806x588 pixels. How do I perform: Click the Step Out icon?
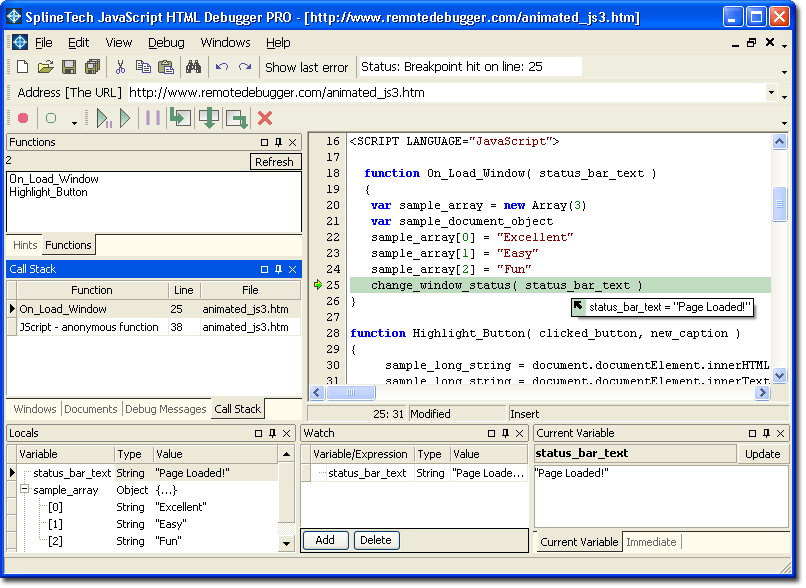236,119
